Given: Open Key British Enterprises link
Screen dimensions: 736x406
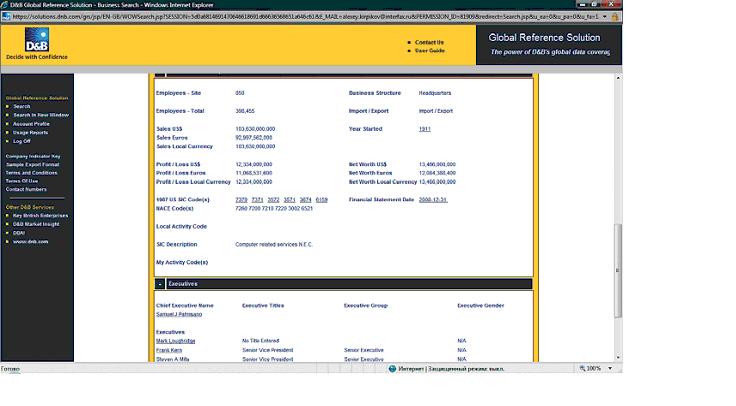Looking at the screenshot, I should pyautogui.click(x=40, y=216).
